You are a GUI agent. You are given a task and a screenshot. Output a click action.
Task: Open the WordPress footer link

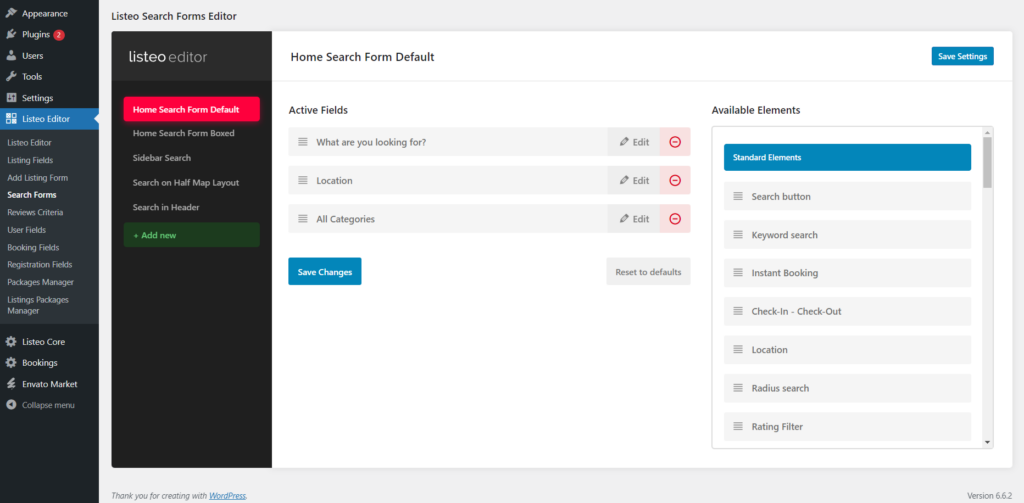point(227,496)
